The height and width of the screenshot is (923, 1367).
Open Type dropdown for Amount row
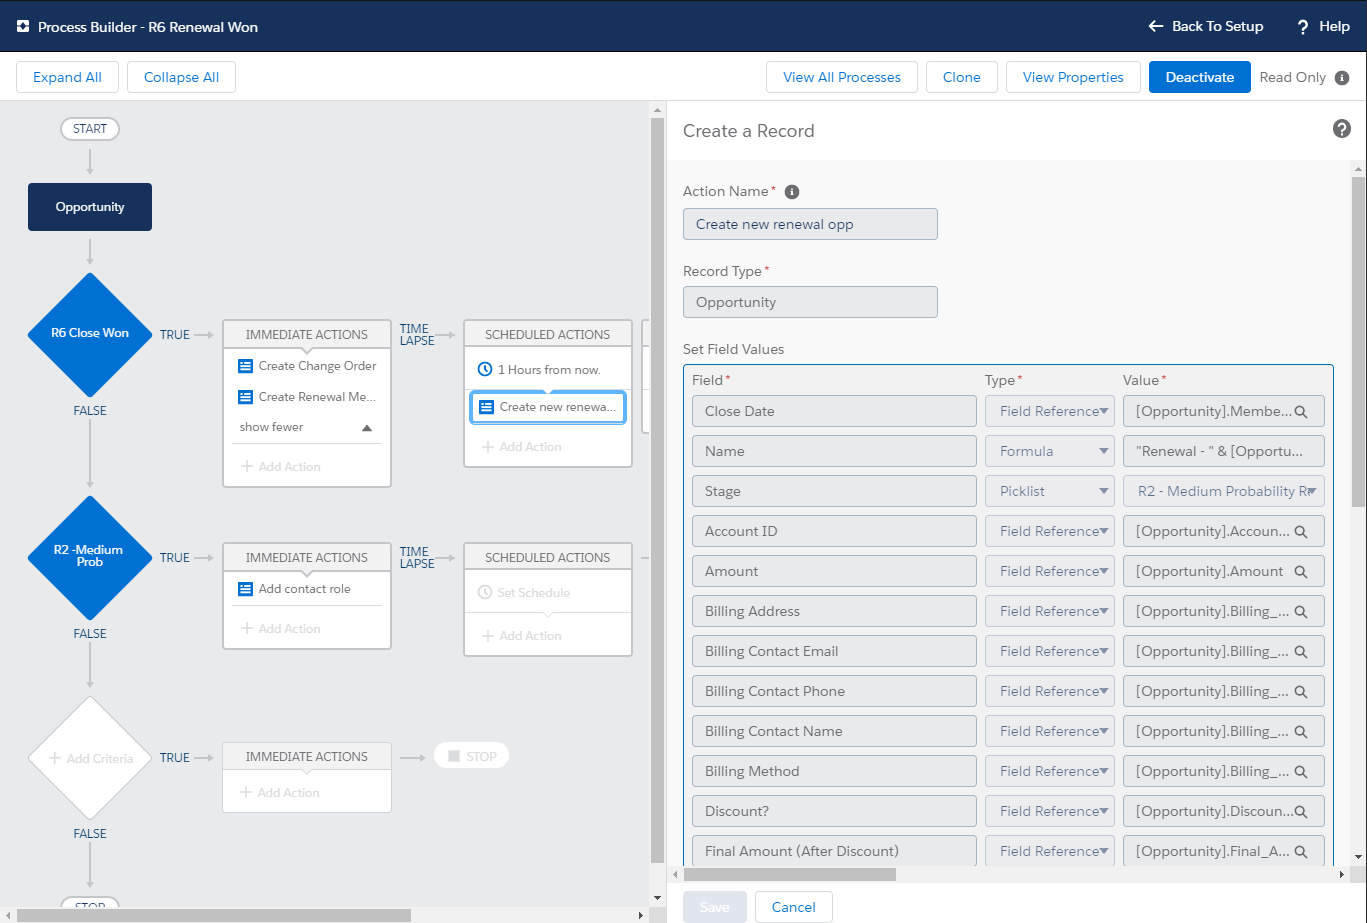(x=1050, y=571)
